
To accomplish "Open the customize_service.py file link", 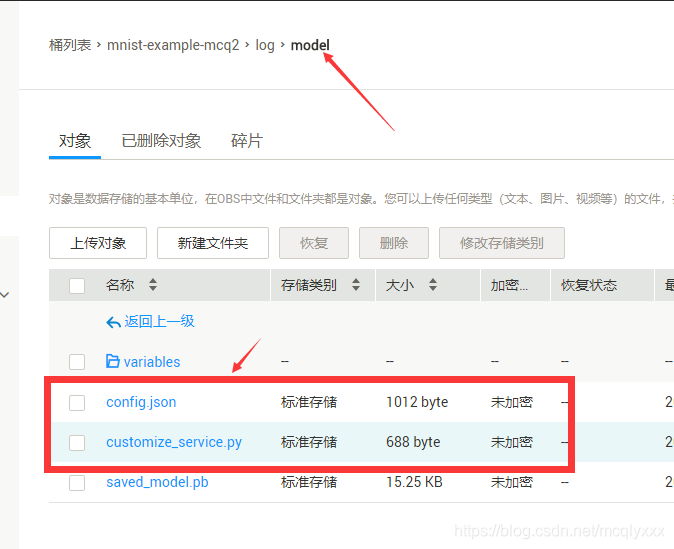I will pyautogui.click(x=174, y=442).
